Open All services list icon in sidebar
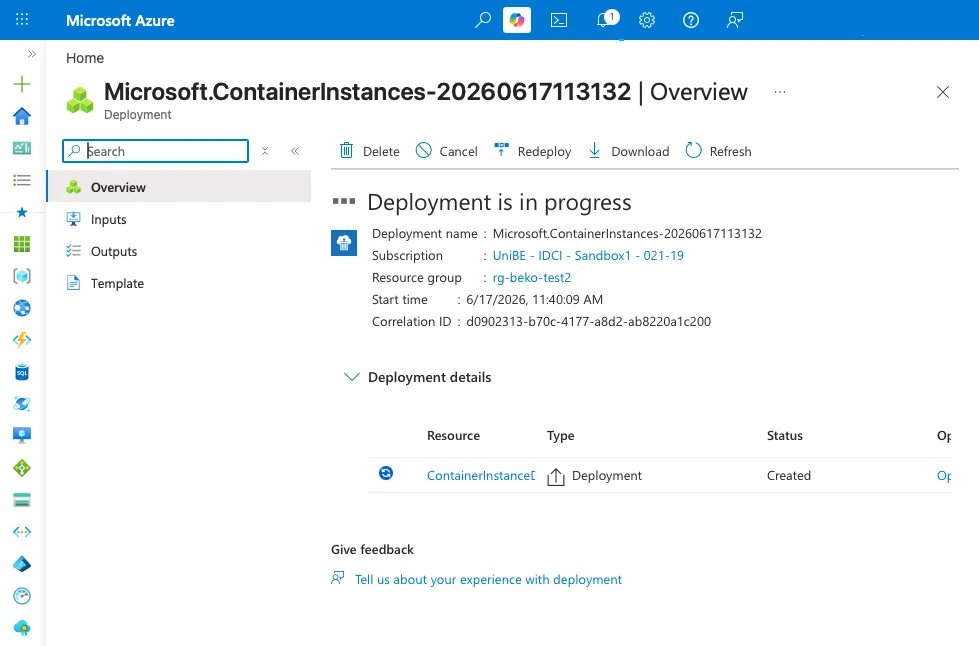The width and height of the screenshot is (979, 646). click(x=22, y=180)
